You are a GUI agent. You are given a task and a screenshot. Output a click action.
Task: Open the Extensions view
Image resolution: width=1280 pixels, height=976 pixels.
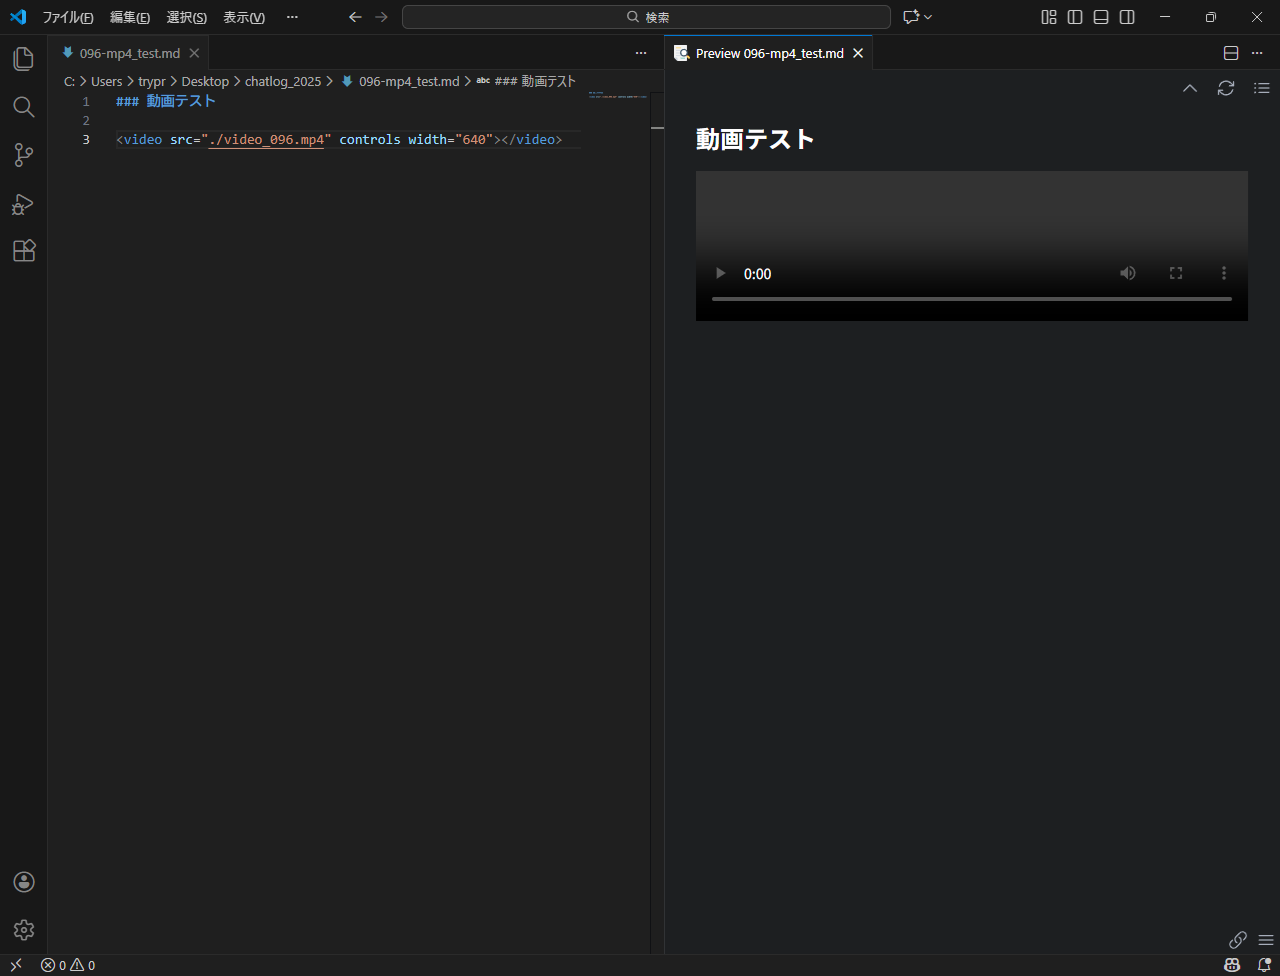[x=23, y=251]
